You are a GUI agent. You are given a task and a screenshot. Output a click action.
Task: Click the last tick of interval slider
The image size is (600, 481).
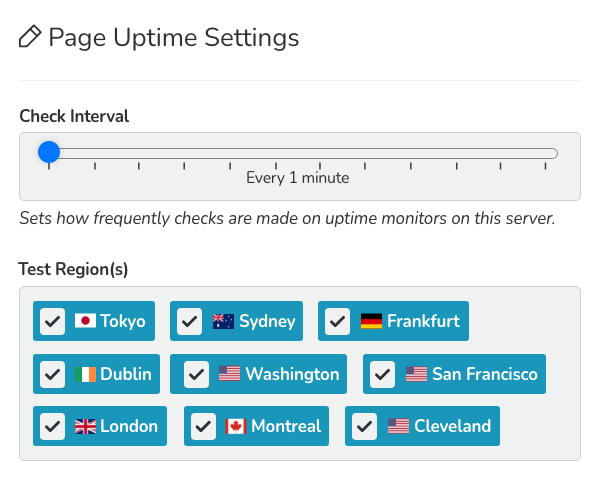545,166
